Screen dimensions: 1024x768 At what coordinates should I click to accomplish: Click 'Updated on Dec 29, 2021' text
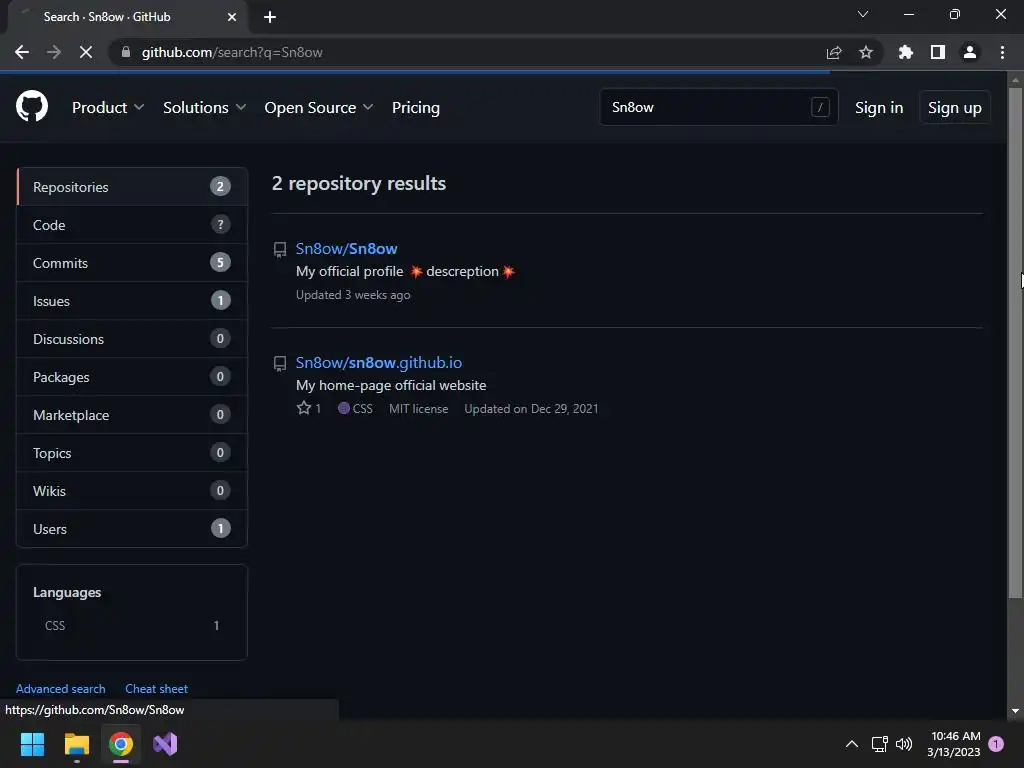point(531,409)
